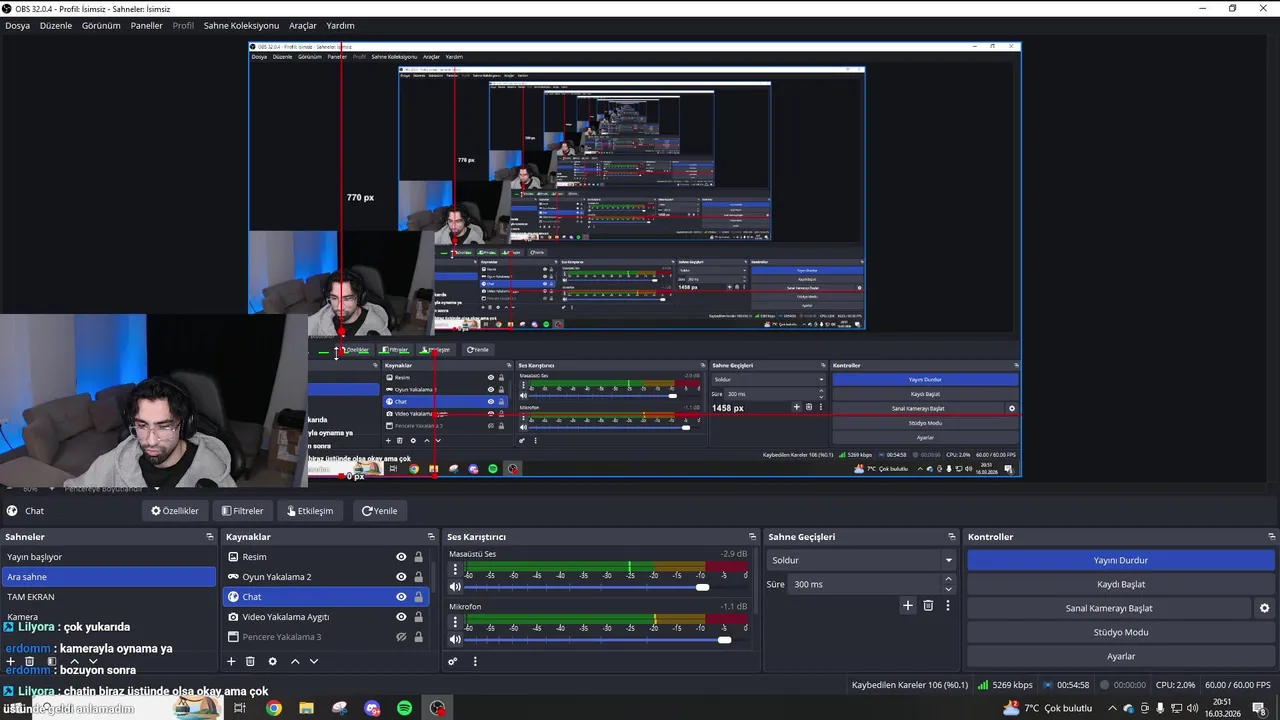Click Sanal Kamerayı Başlat button

pos(1109,608)
